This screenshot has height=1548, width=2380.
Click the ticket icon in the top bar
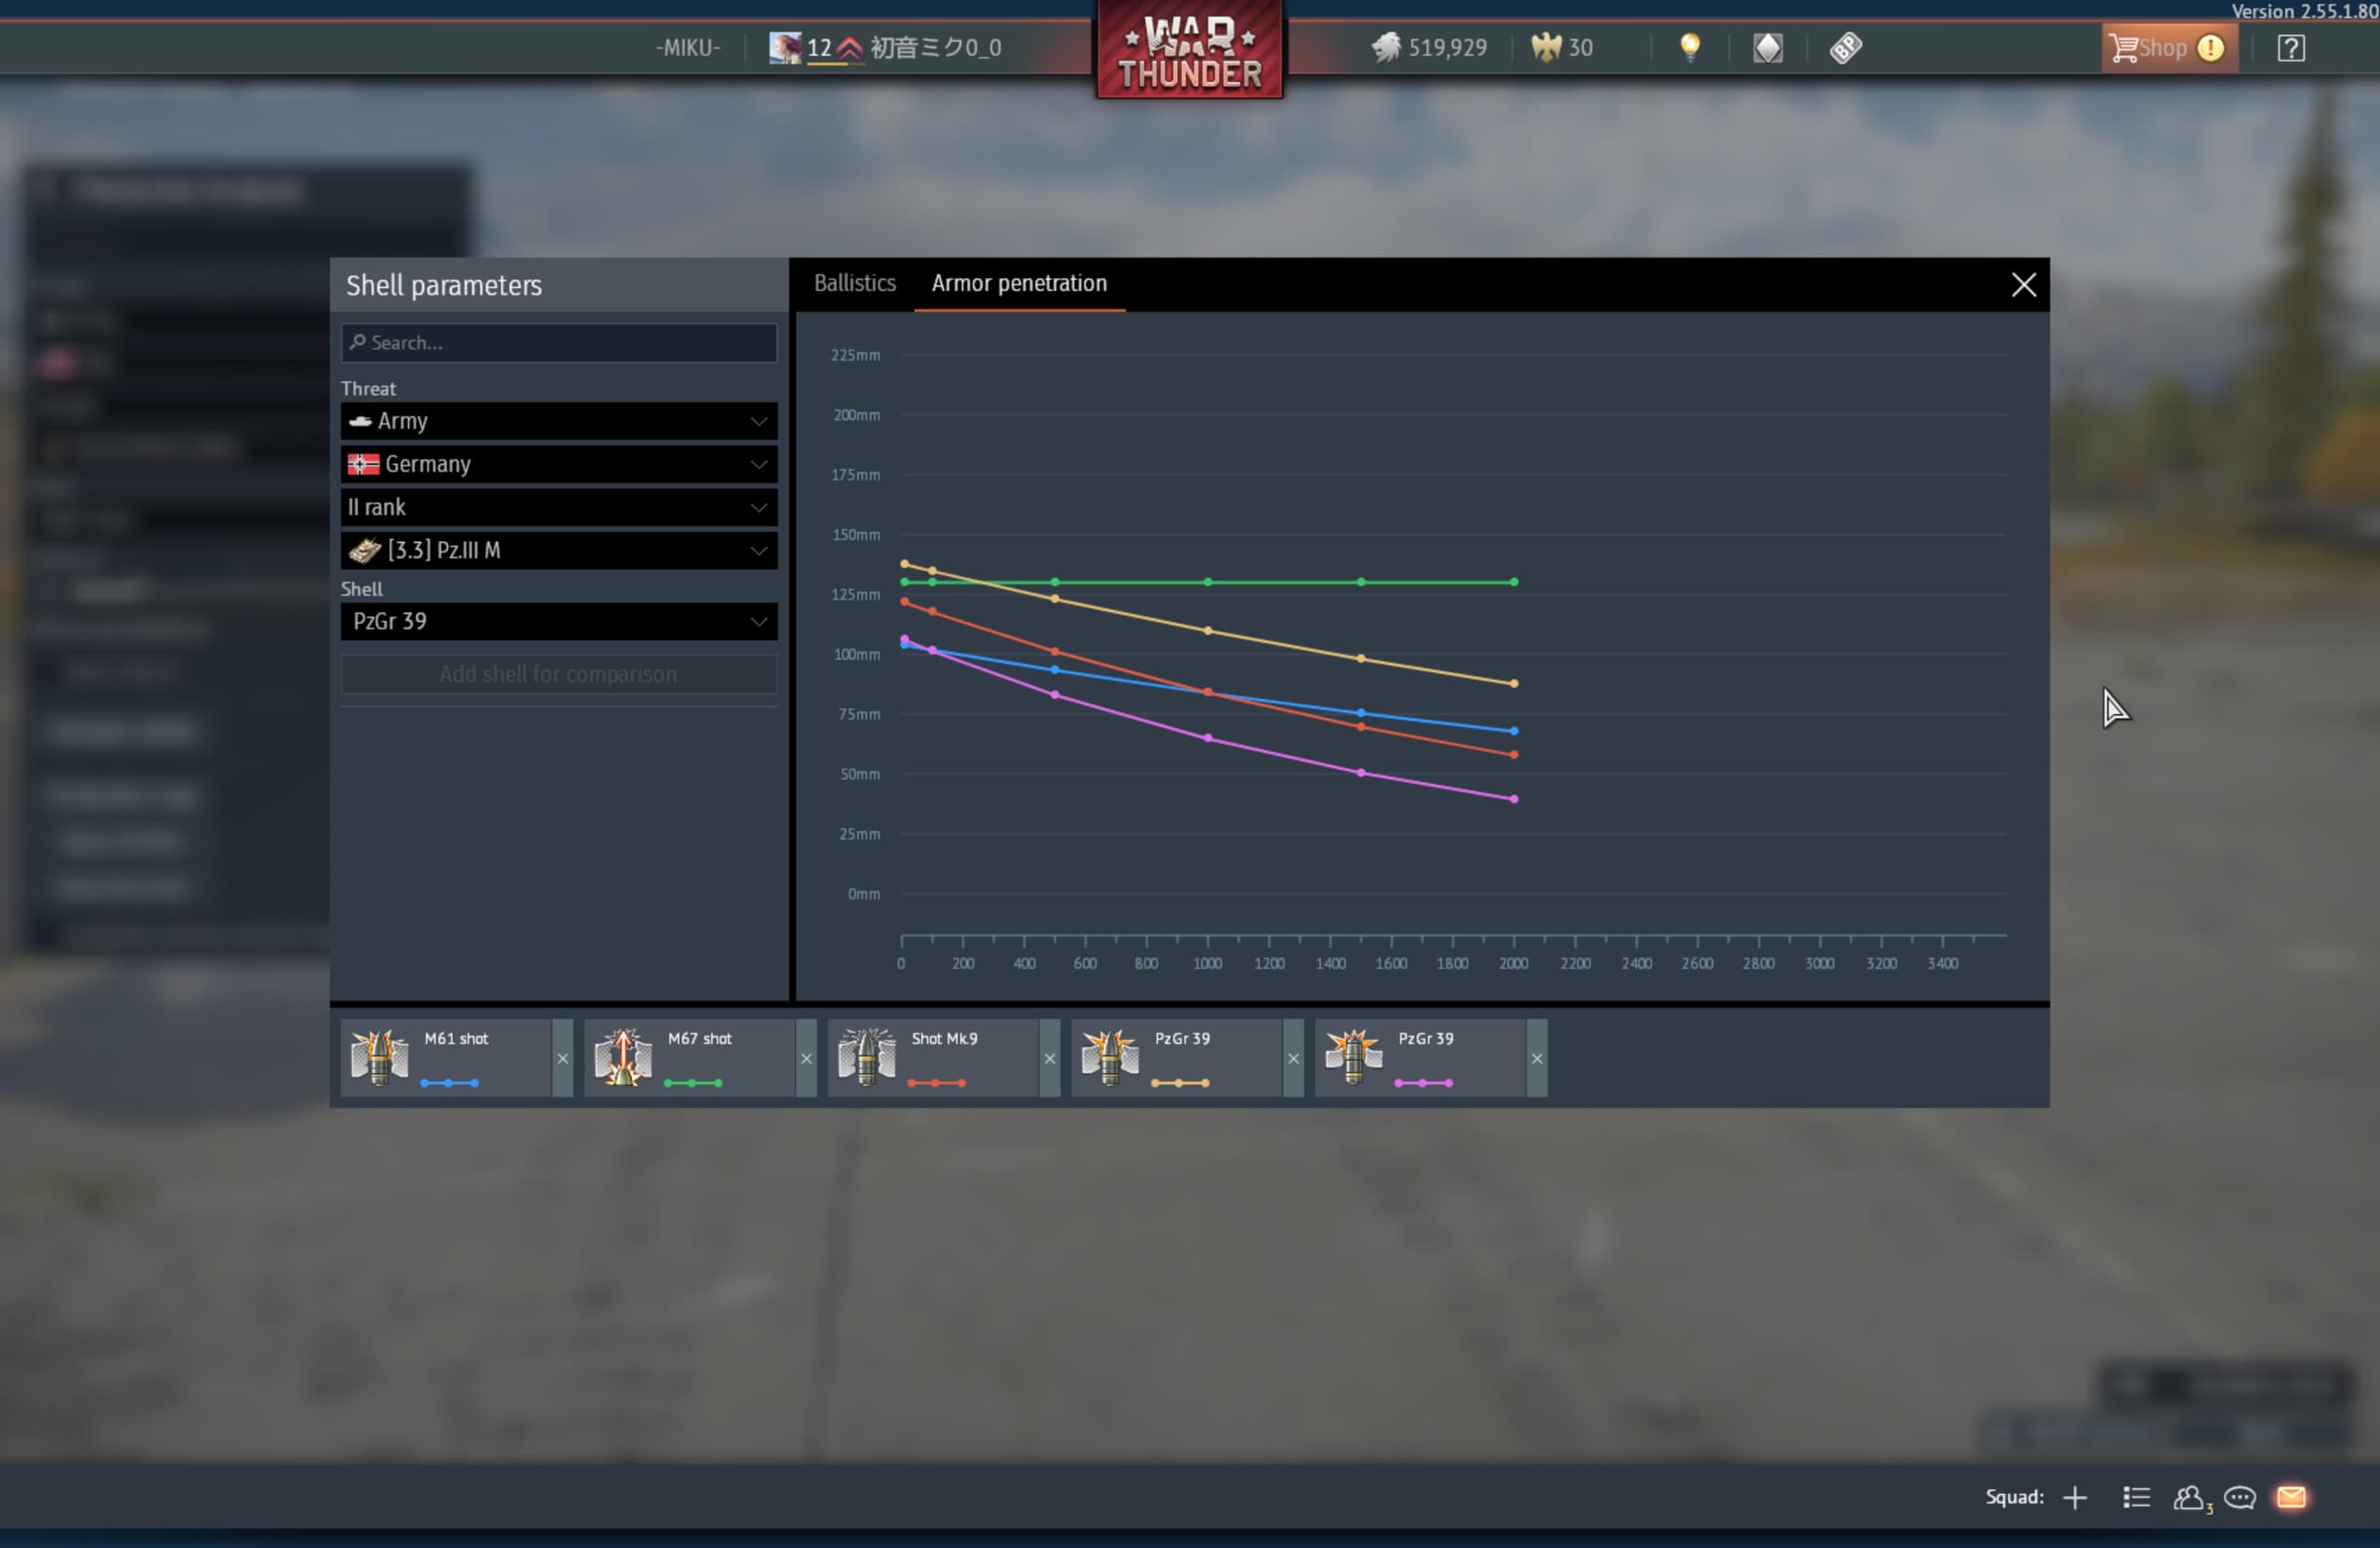[1845, 47]
